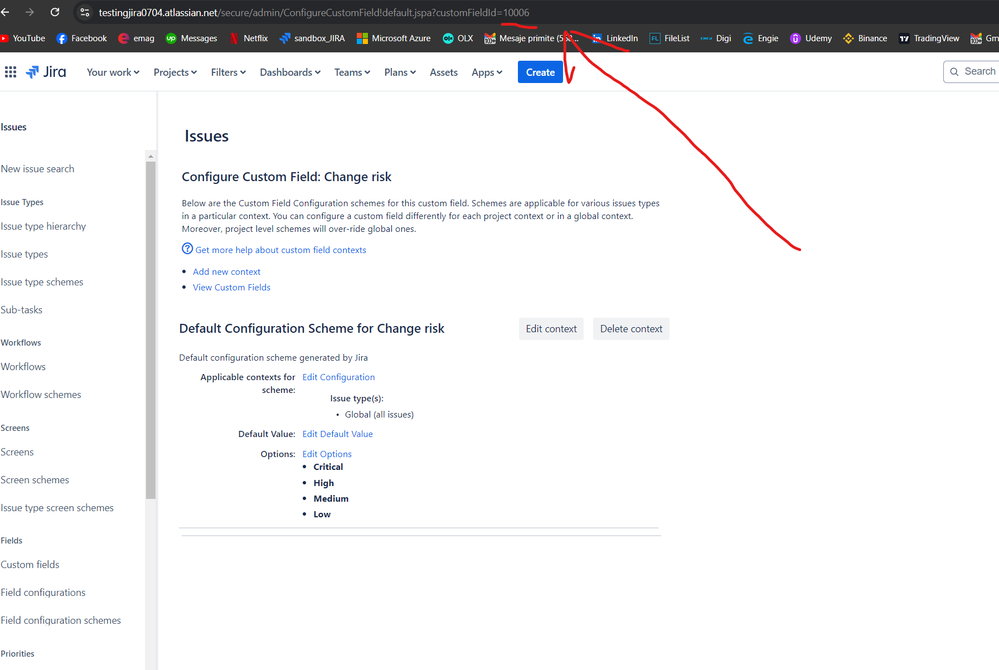The height and width of the screenshot is (670, 999).
Task: Click the Global (all issues) text
Action: tap(379, 415)
